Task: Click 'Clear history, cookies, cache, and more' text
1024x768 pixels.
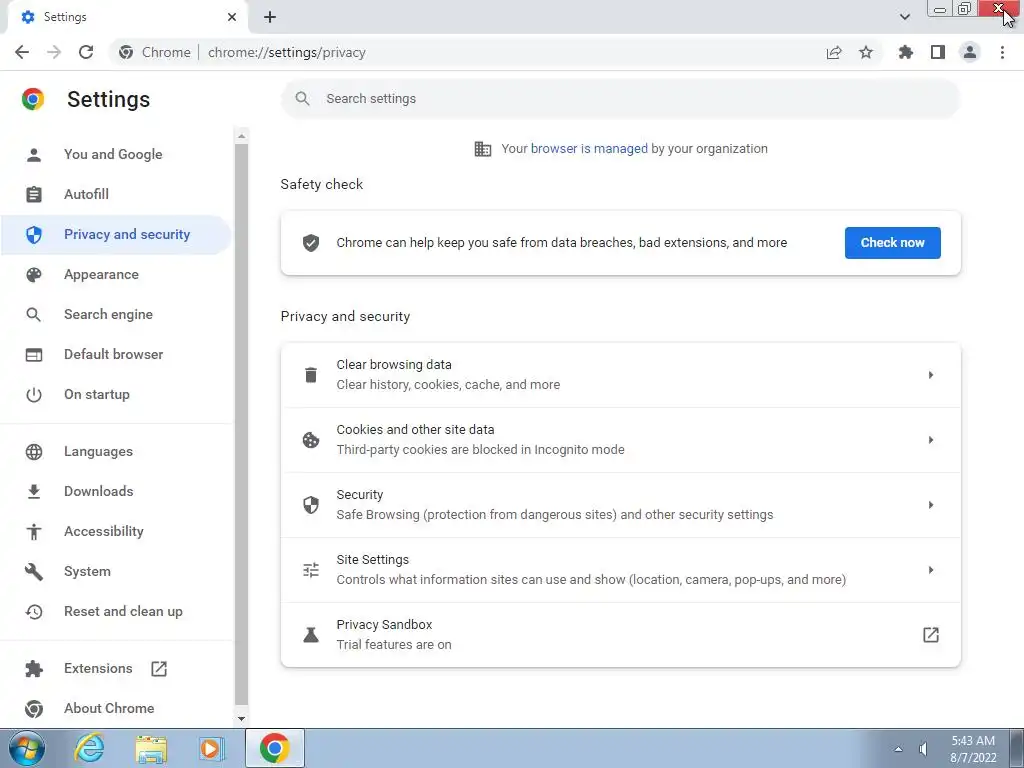Action: tap(448, 385)
